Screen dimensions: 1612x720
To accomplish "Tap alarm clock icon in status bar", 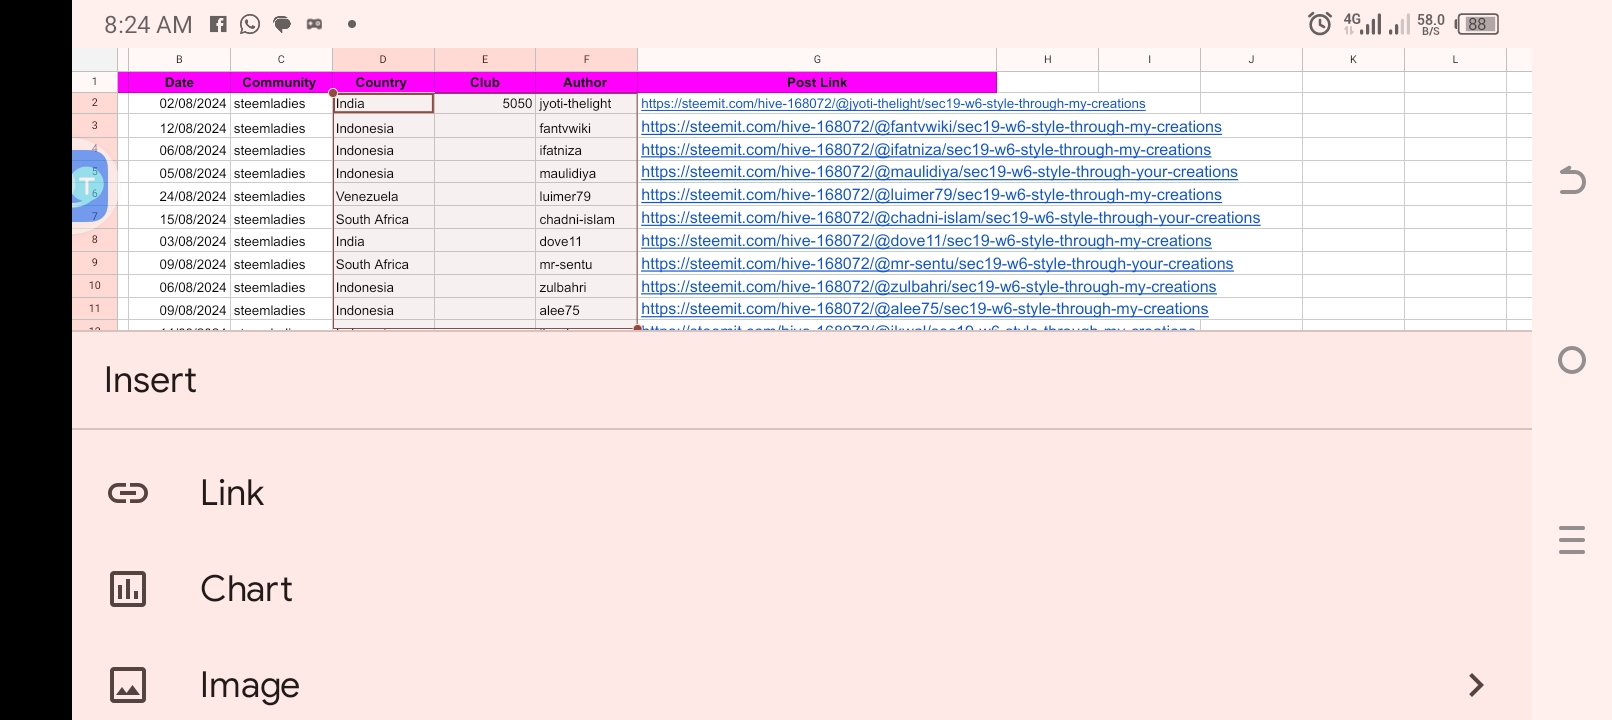I will [1320, 24].
